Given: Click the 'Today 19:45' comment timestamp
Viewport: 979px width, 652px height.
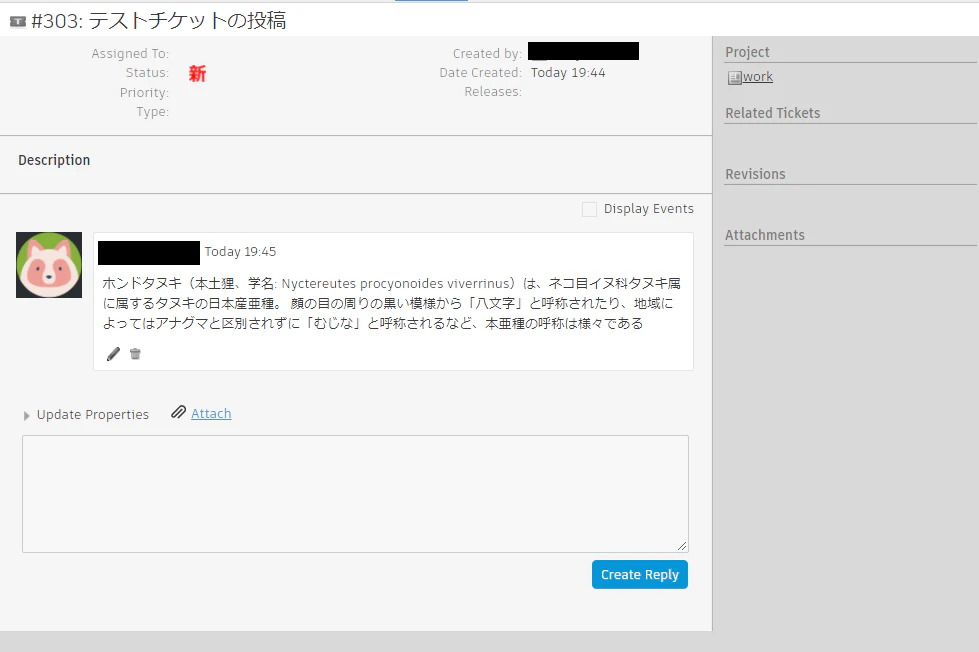Looking at the screenshot, I should coord(240,252).
